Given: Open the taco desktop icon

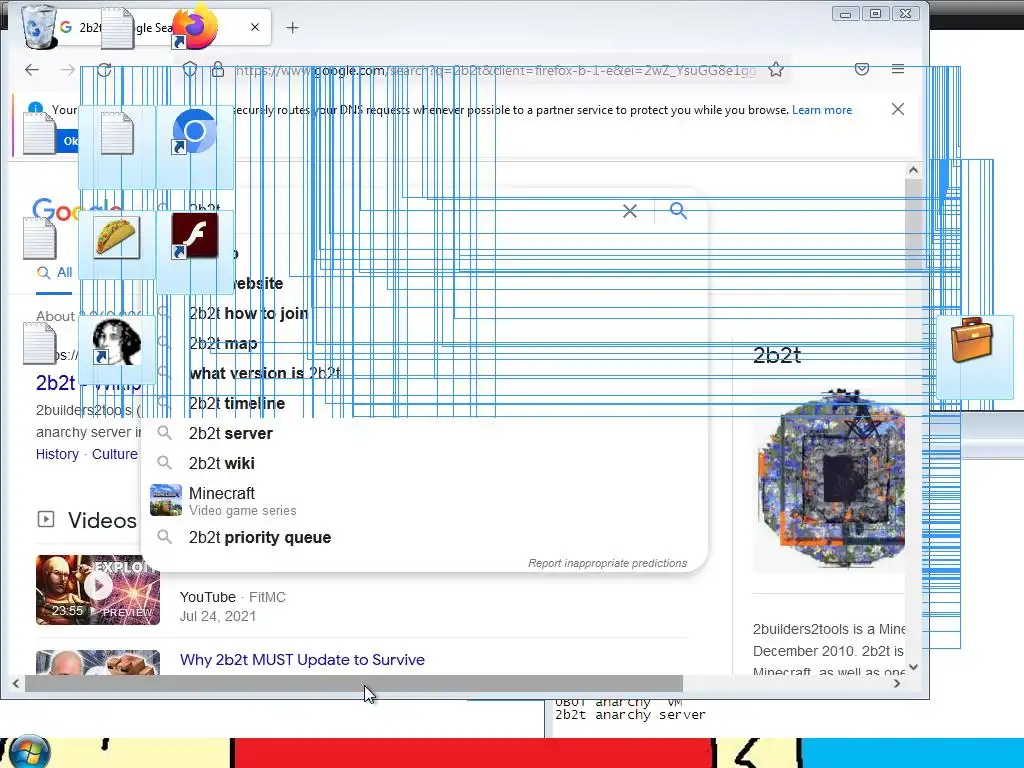Looking at the screenshot, I should (x=117, y=238).
